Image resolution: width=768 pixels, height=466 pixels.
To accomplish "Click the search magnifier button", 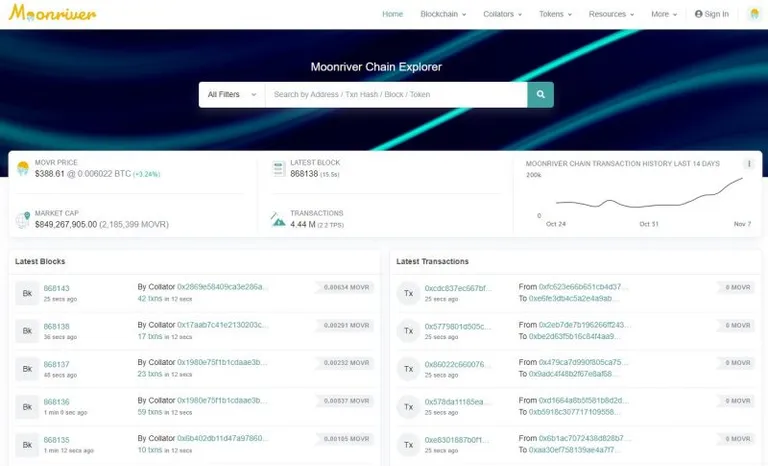I will pos(540,95).
